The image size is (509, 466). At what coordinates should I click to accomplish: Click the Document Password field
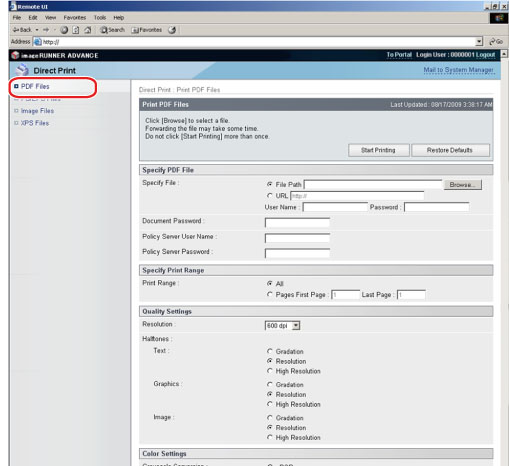point(297,222)
